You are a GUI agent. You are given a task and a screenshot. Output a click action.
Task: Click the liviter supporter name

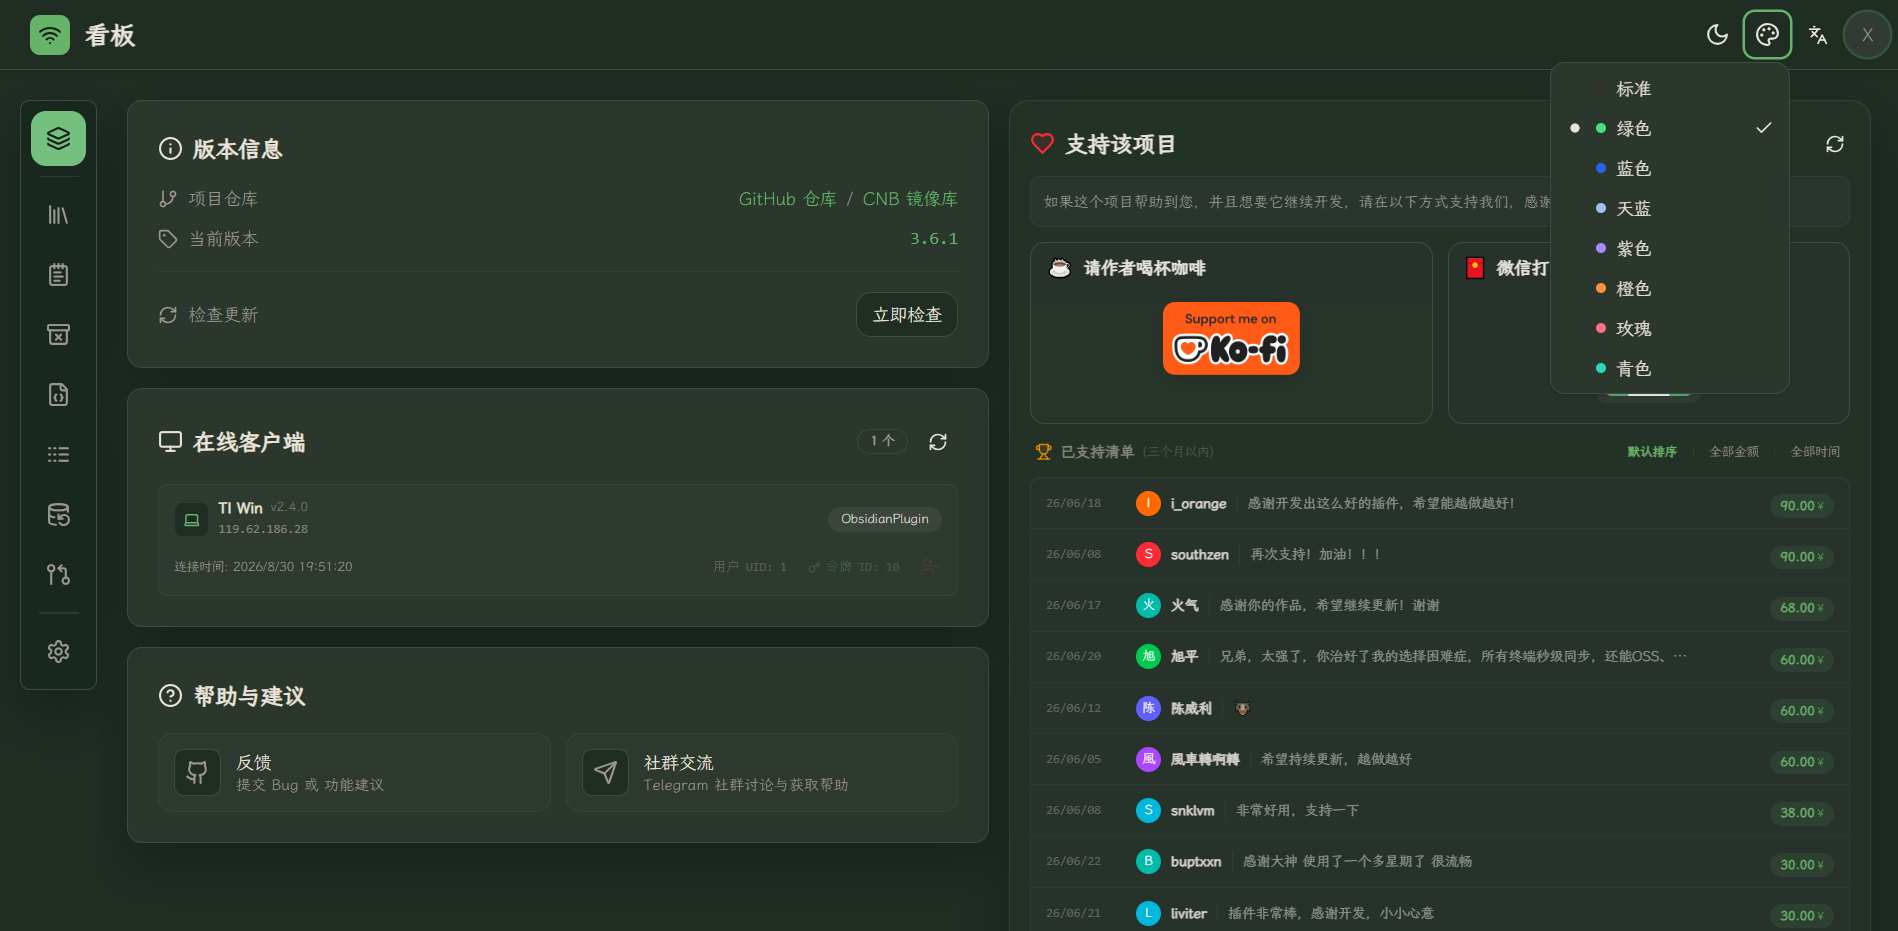tap(1189, 914)
